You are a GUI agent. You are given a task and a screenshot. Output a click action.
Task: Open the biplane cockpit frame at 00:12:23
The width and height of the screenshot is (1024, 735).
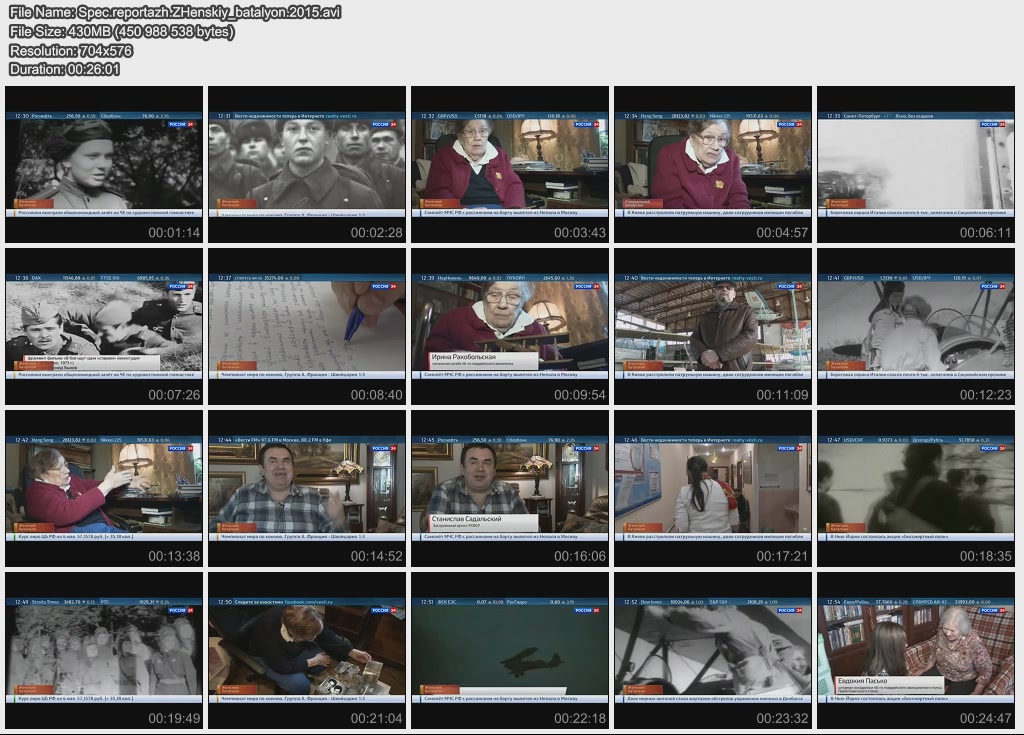point(915,326)
